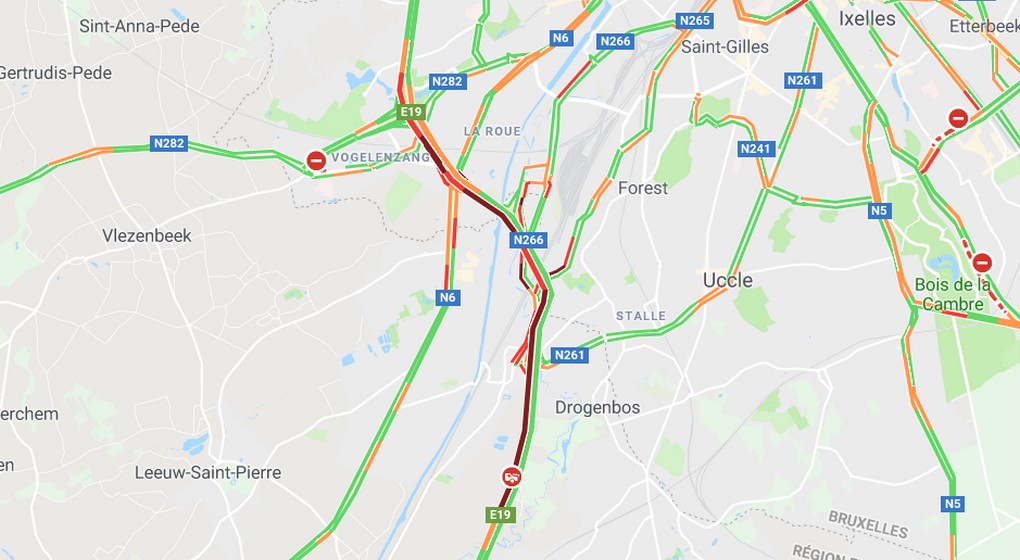This screenshot has width=1020, height=560.
Task: Click the Ixelles place label
Action: (x=866, y=19)
